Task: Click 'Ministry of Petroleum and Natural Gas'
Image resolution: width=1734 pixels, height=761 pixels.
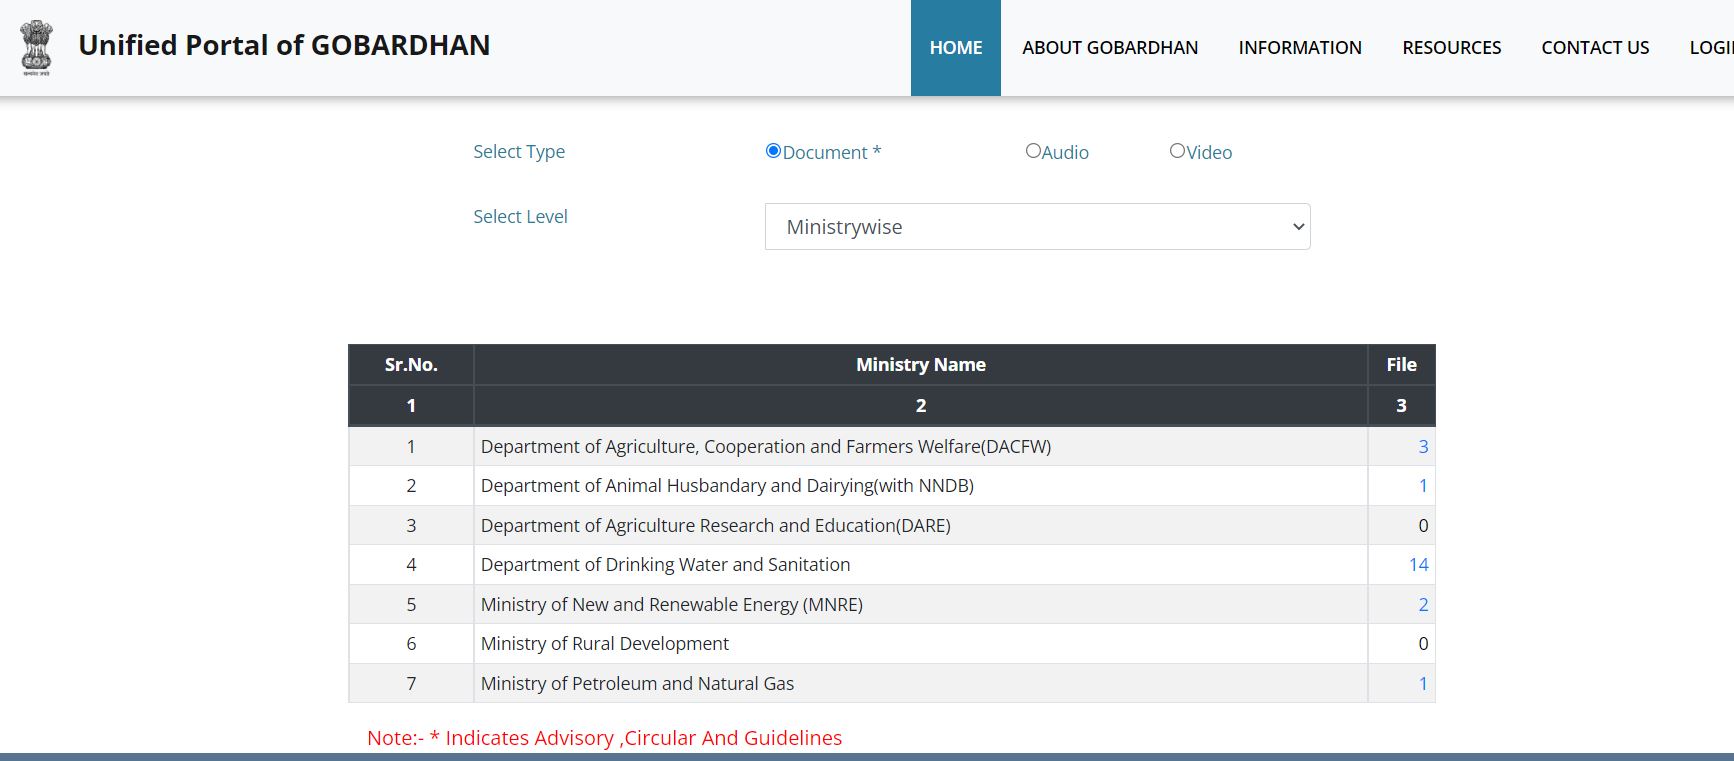Action: point(637,684)
